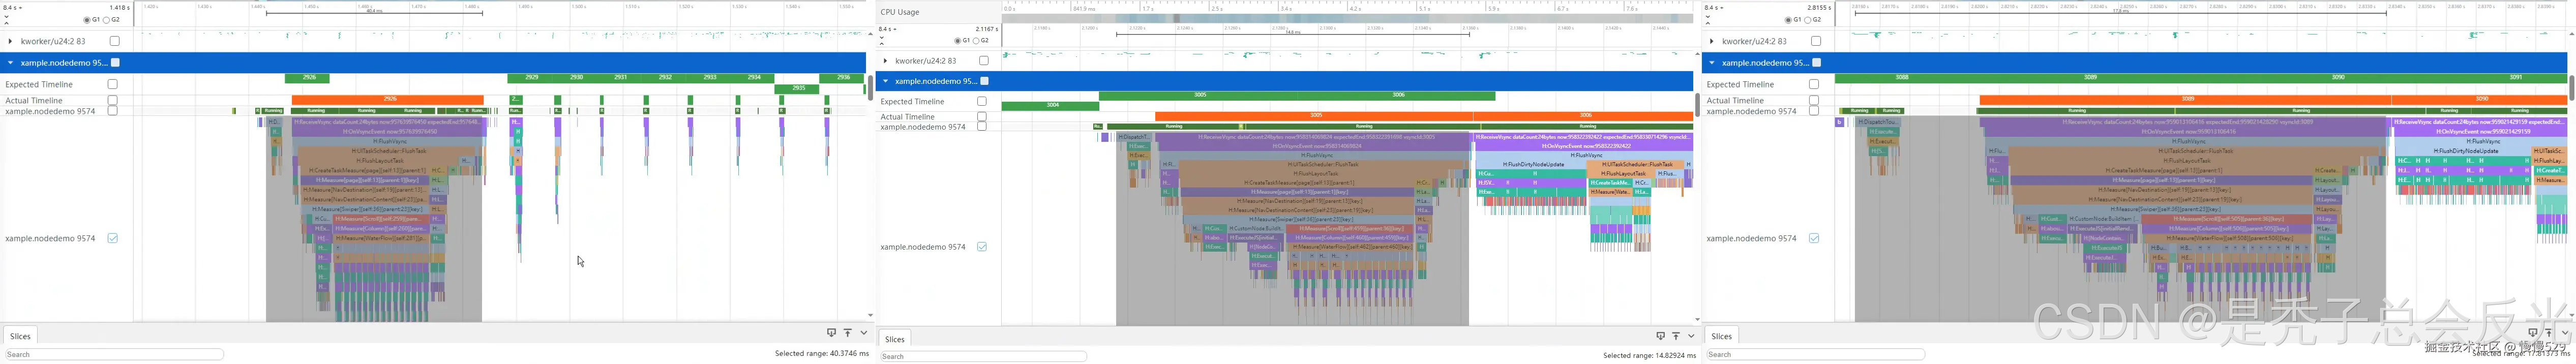Uncheck the checked xample.nodedemo 9574 box, right panel

tap(1814, 238)
